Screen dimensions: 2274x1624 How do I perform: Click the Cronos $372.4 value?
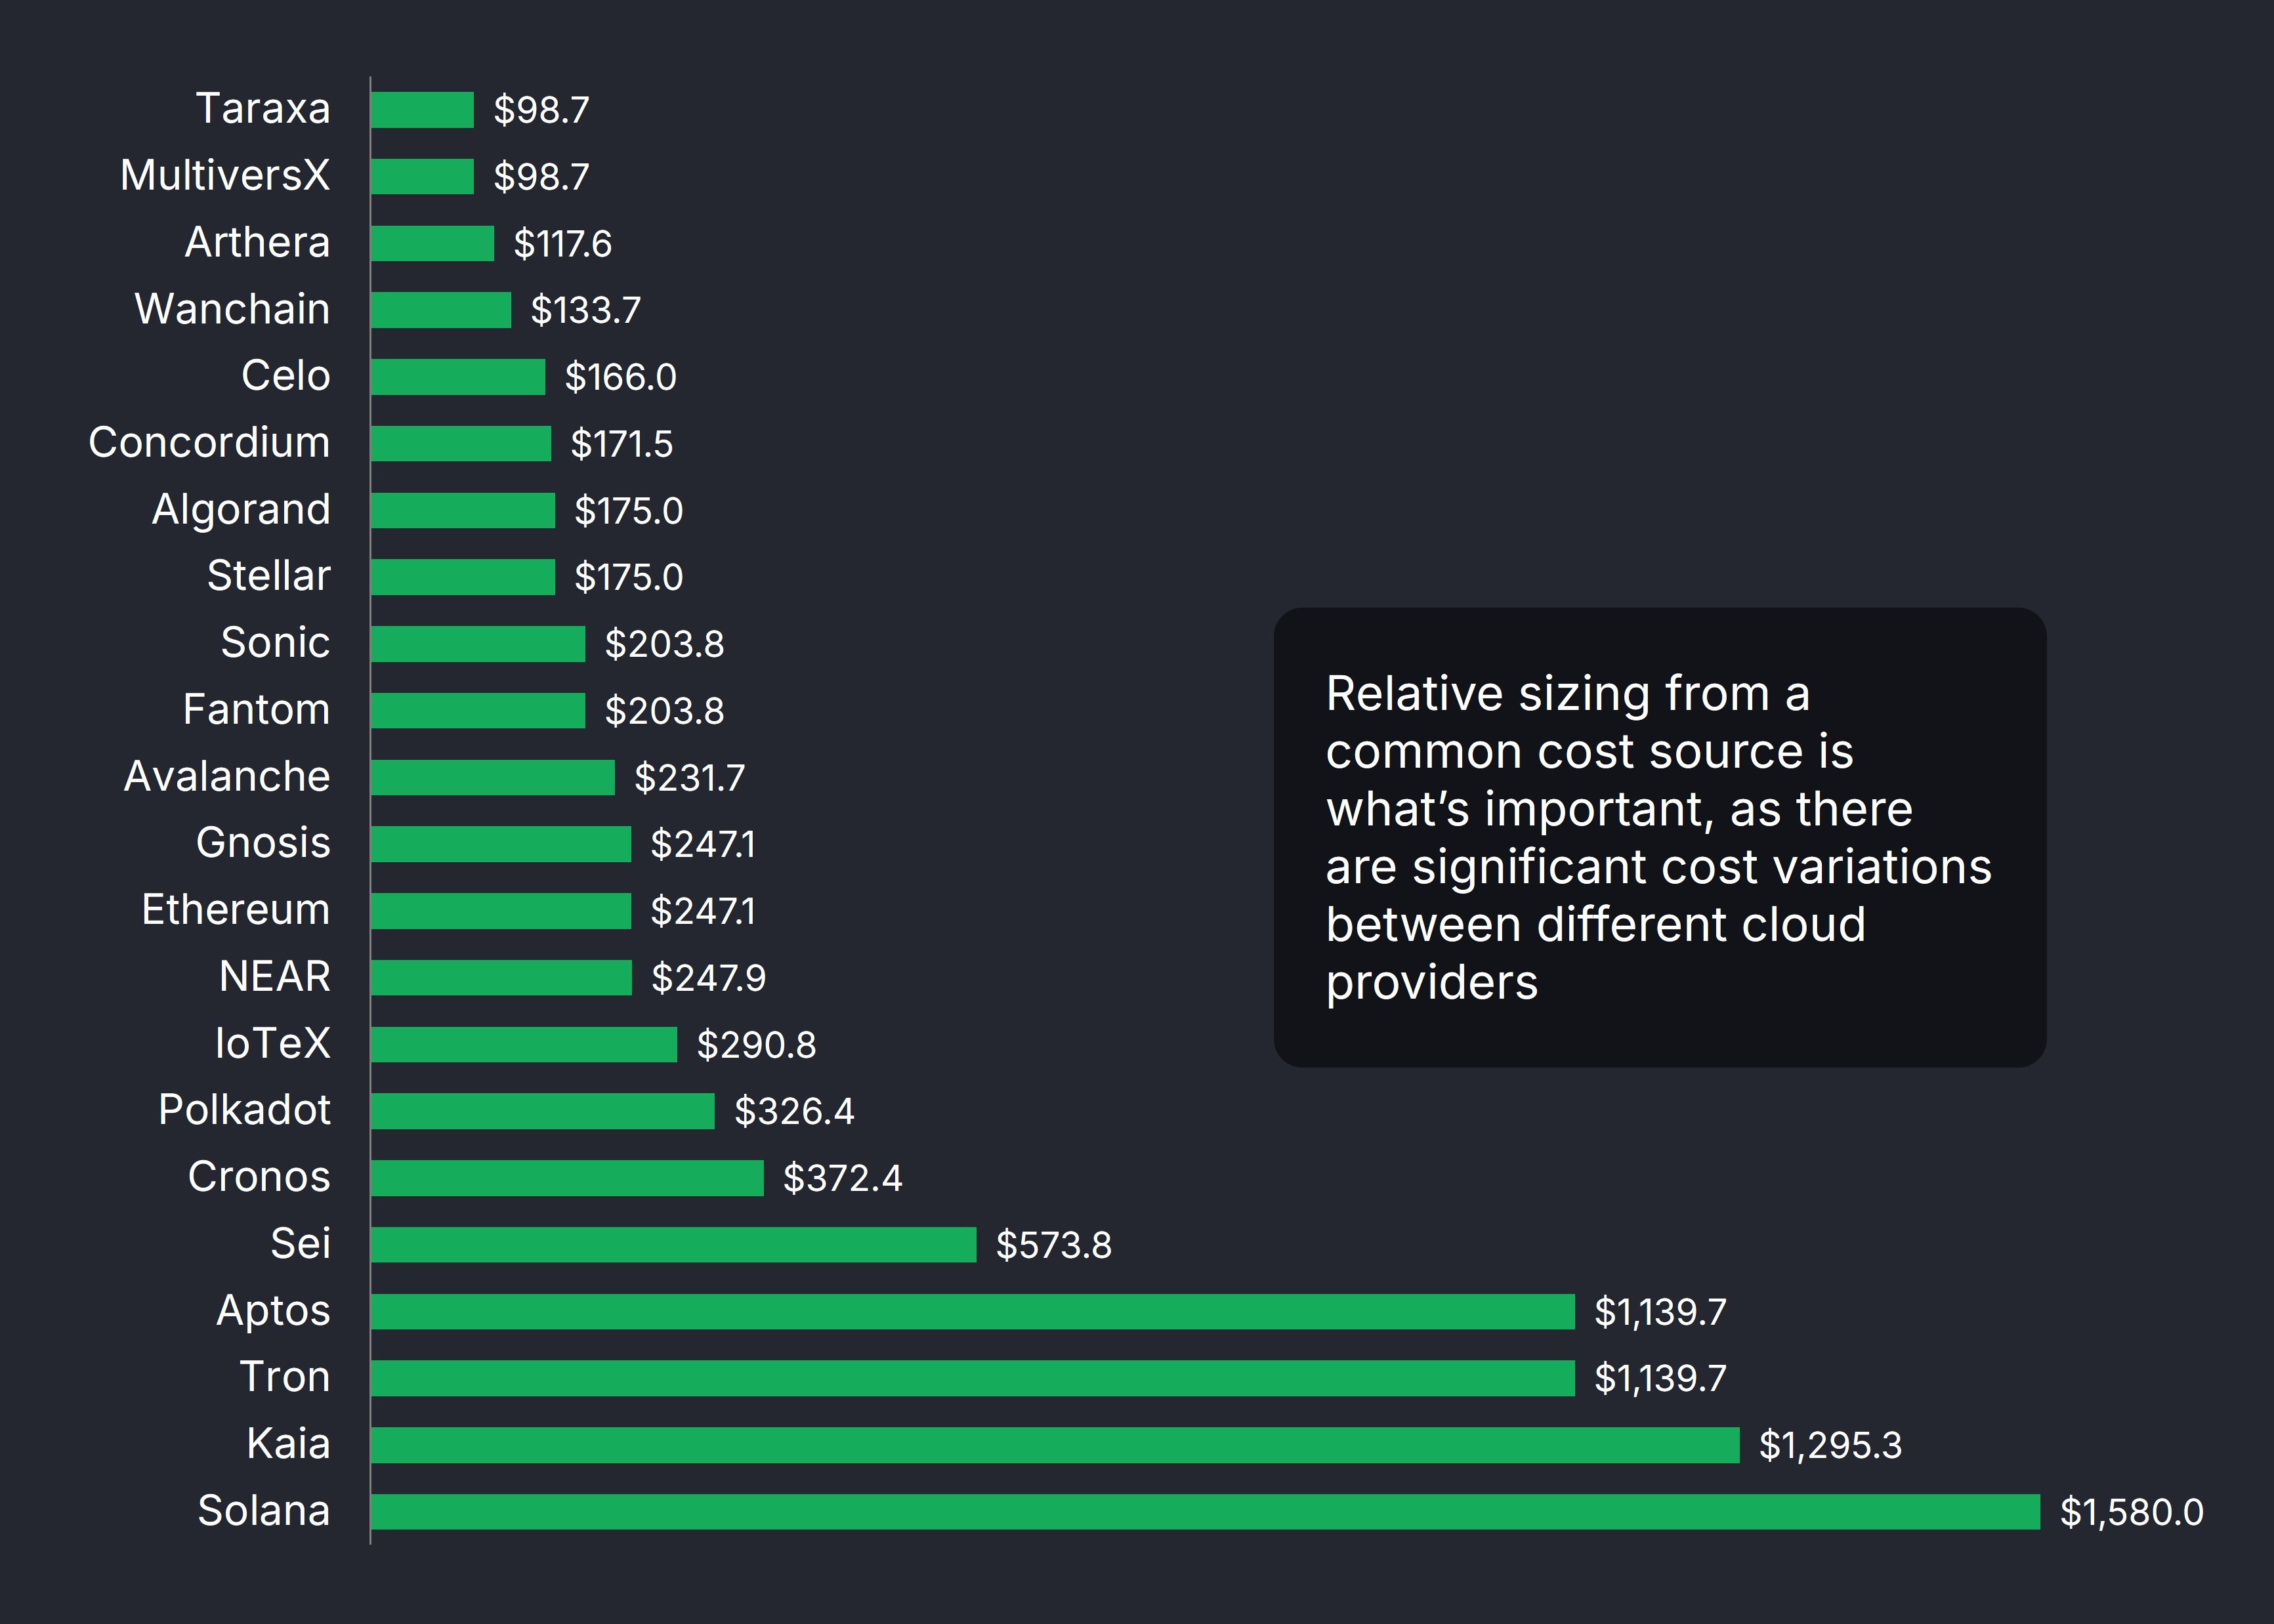tap(842, 1178)
